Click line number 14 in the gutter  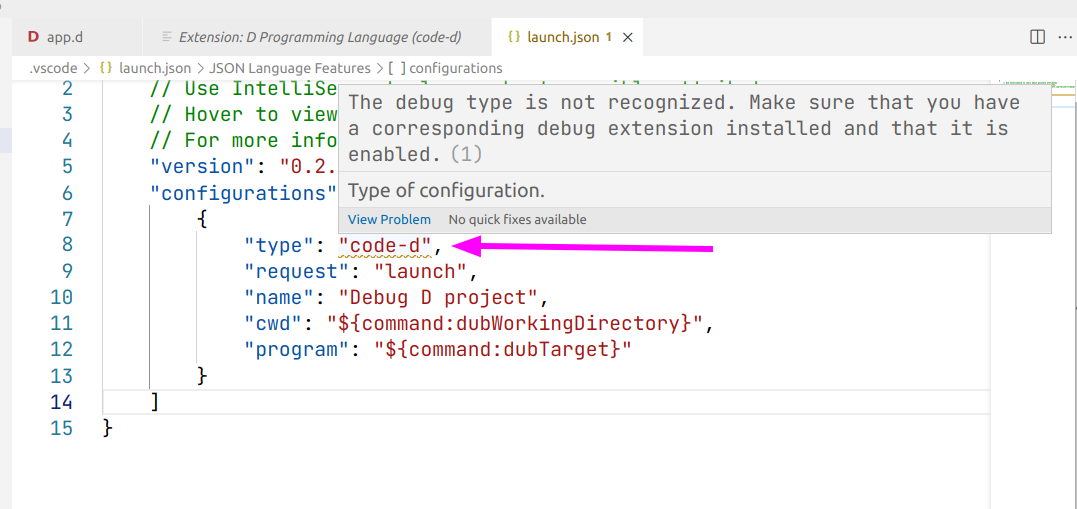coord(60,402)
